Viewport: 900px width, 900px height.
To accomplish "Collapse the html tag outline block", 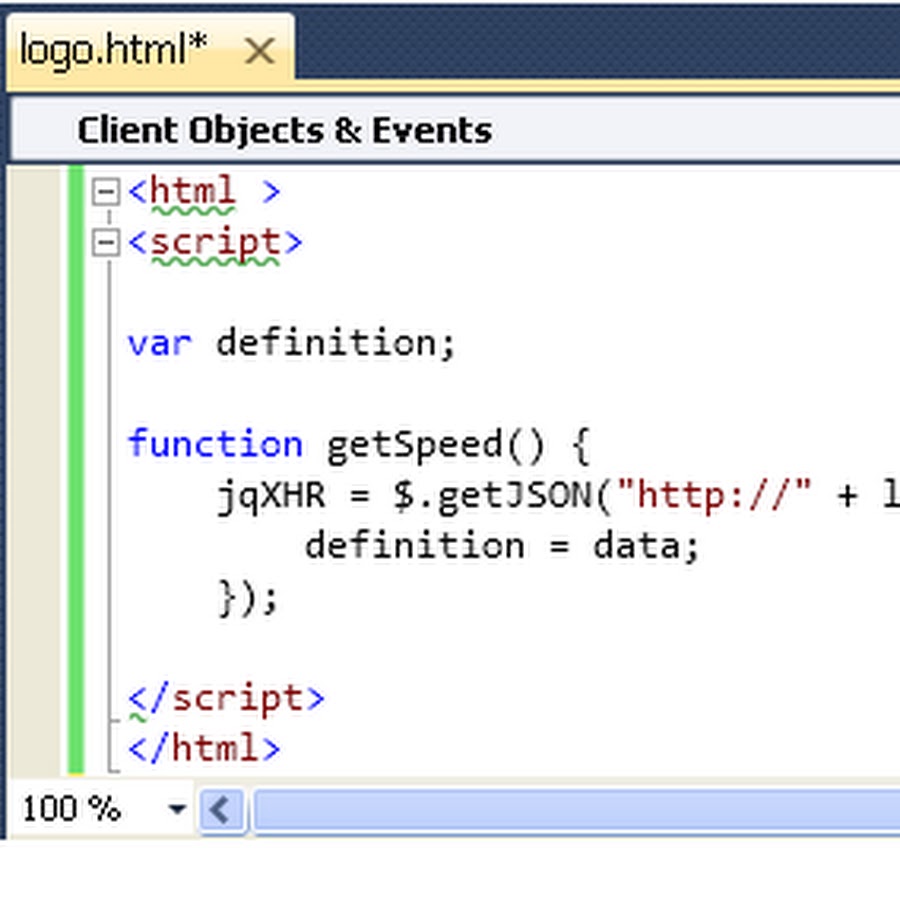I will (x=106, y=191).
